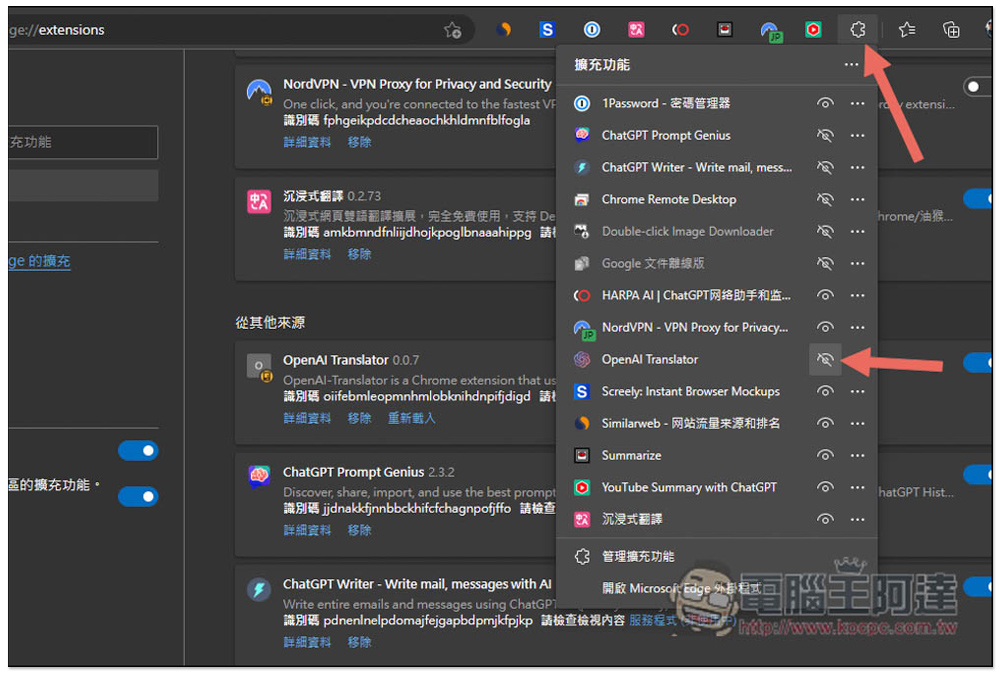The image size is (1000, 674).
Task: Click the YouTube Summary toolbar icon
Action: point(813,29)
